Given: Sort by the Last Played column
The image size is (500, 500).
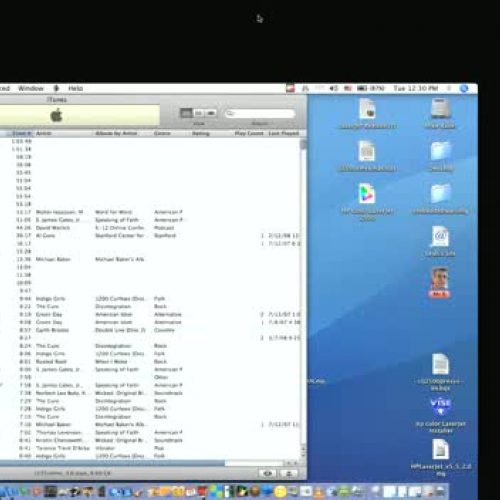Looking at the screenshot, I should pos(284,133).
